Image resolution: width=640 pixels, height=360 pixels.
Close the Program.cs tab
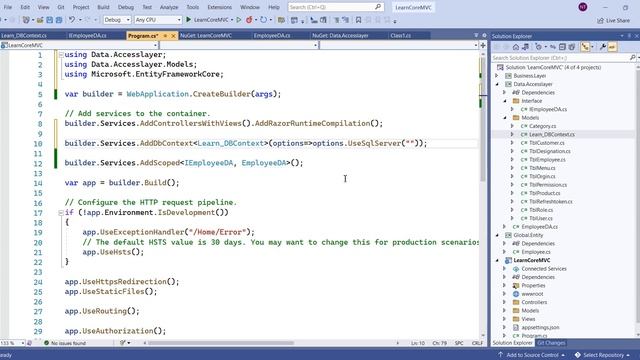(x=173, y=36)
